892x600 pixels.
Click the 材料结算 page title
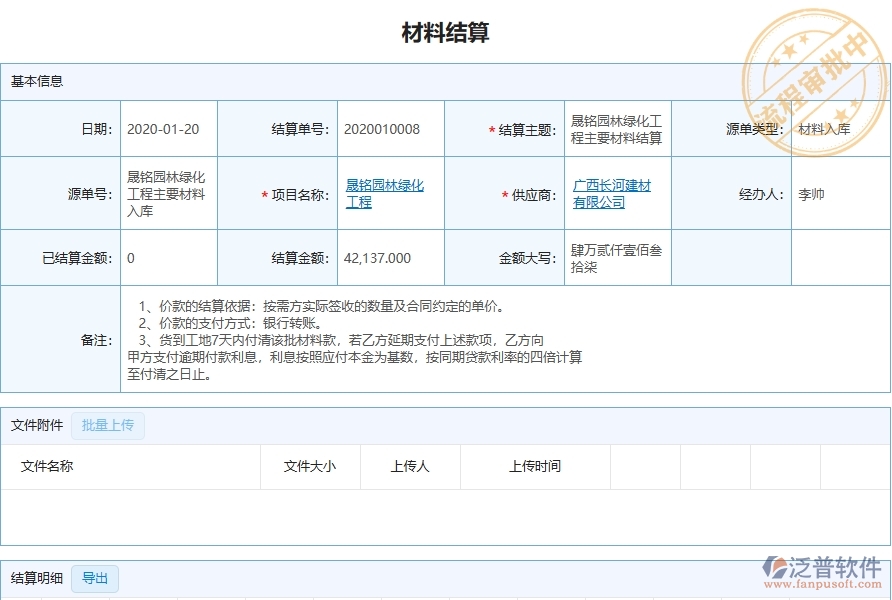click(x=446, y=32)
